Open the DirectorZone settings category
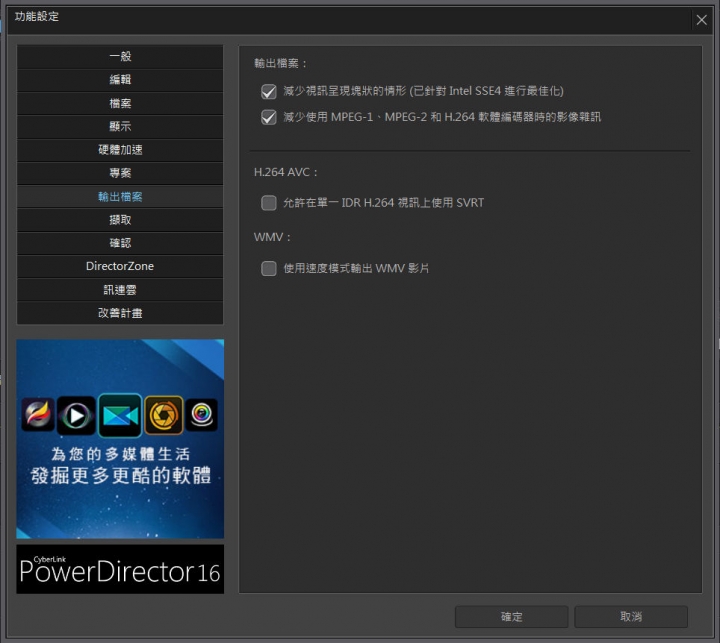Screen dimensions: 720x643 click(x=120, y=266)
